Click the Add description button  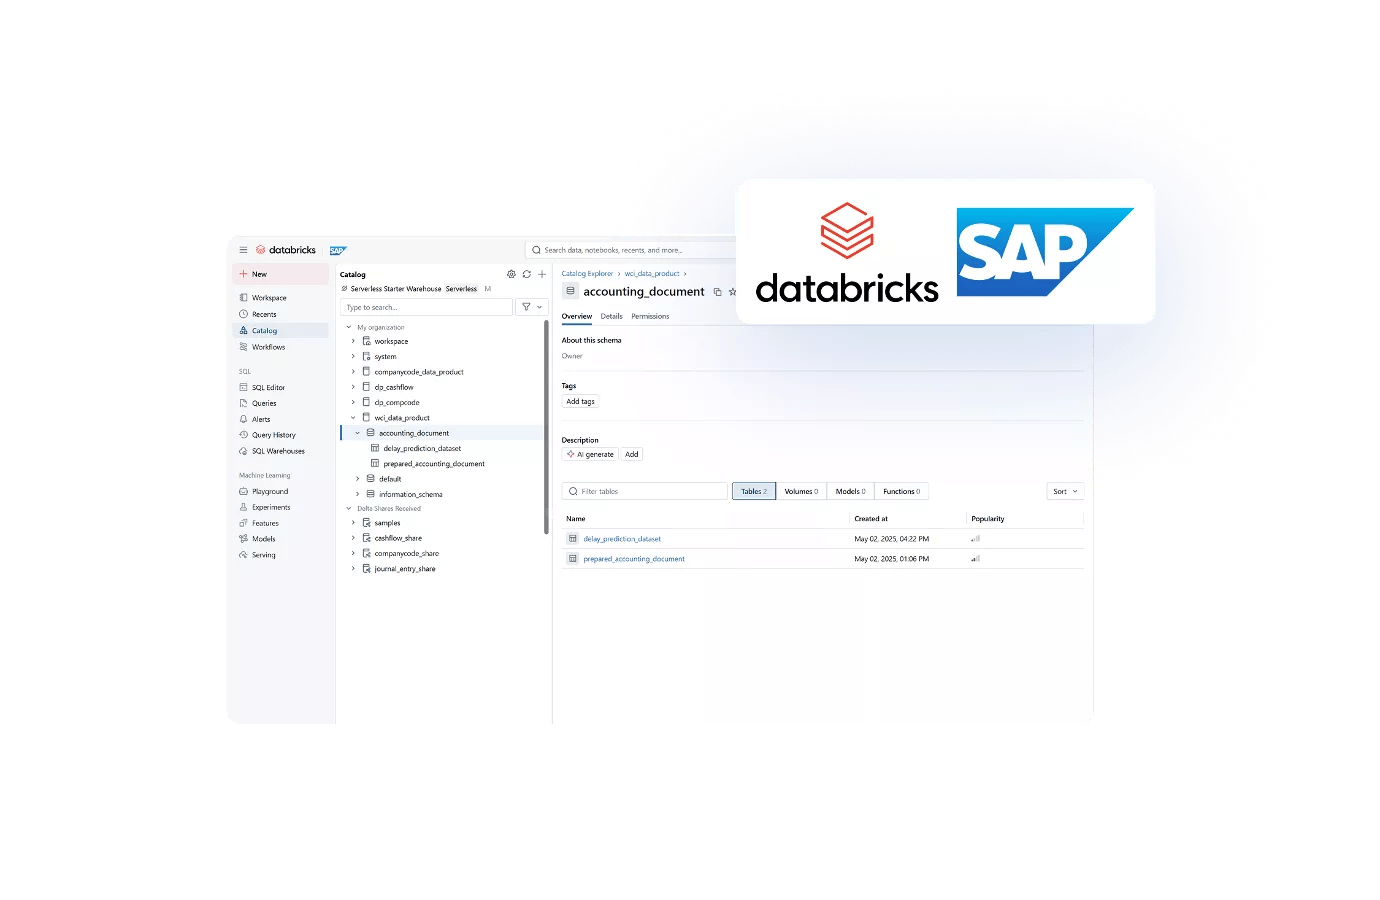632,454
